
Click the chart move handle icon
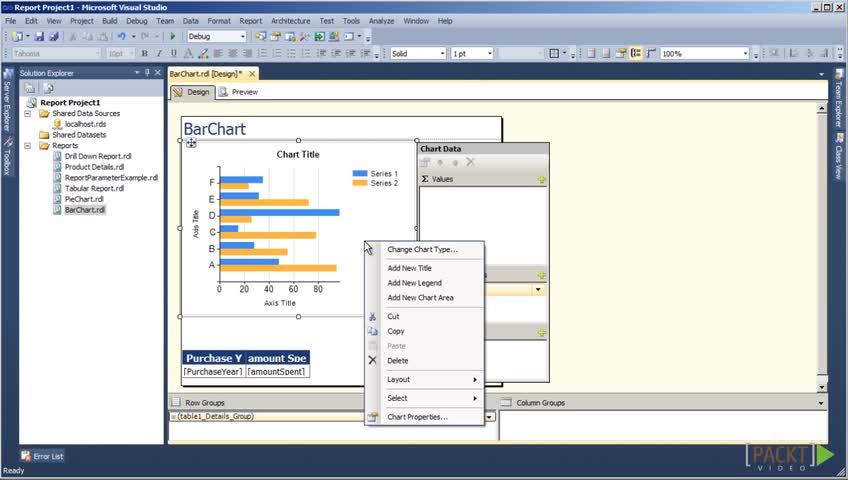click(x=191, y=143)
